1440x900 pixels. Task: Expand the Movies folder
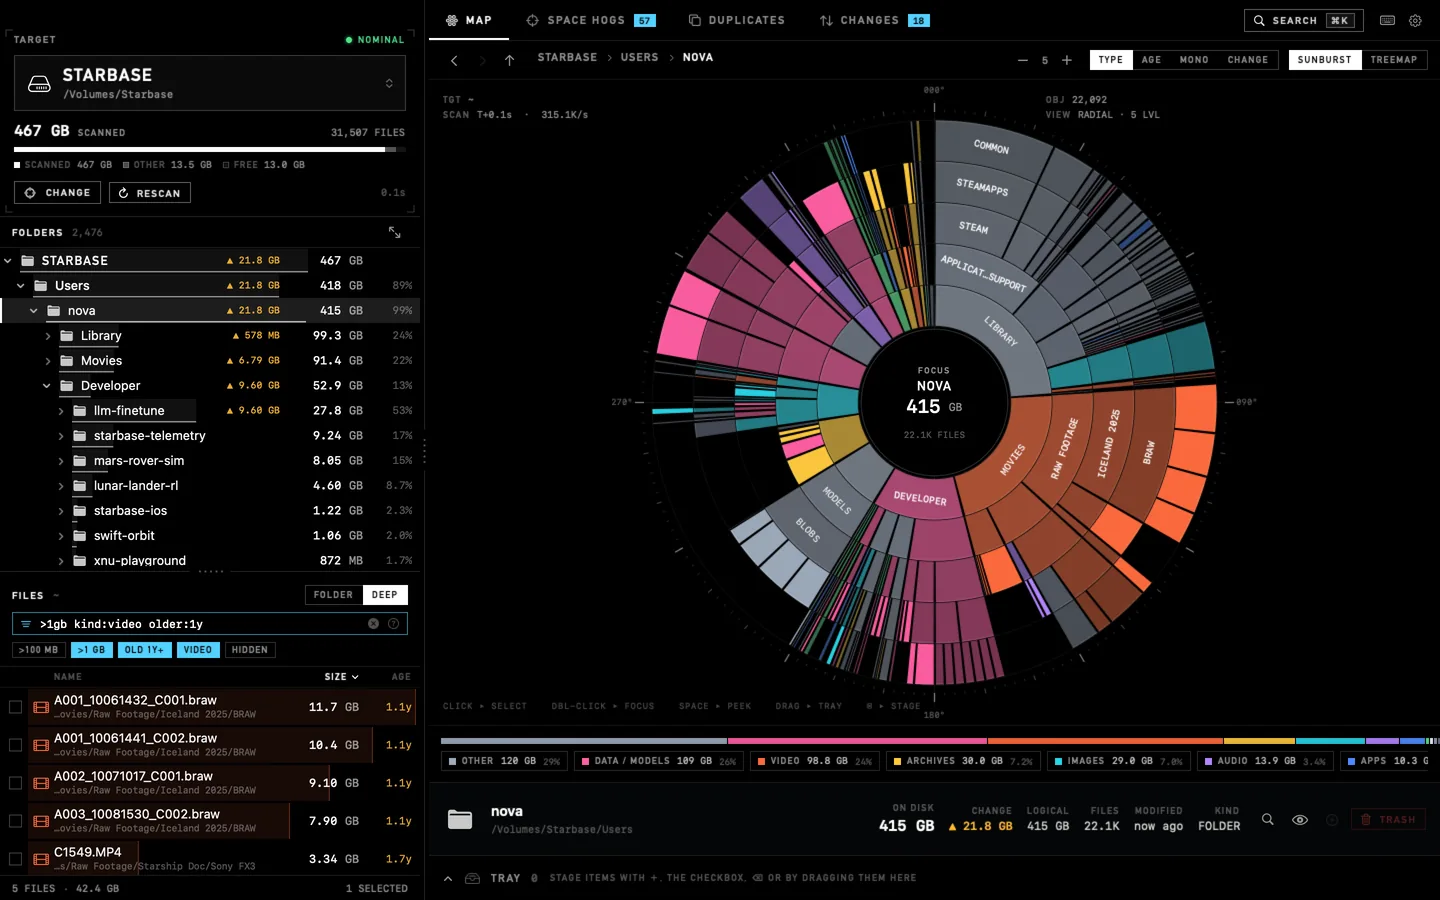[47, 361]
